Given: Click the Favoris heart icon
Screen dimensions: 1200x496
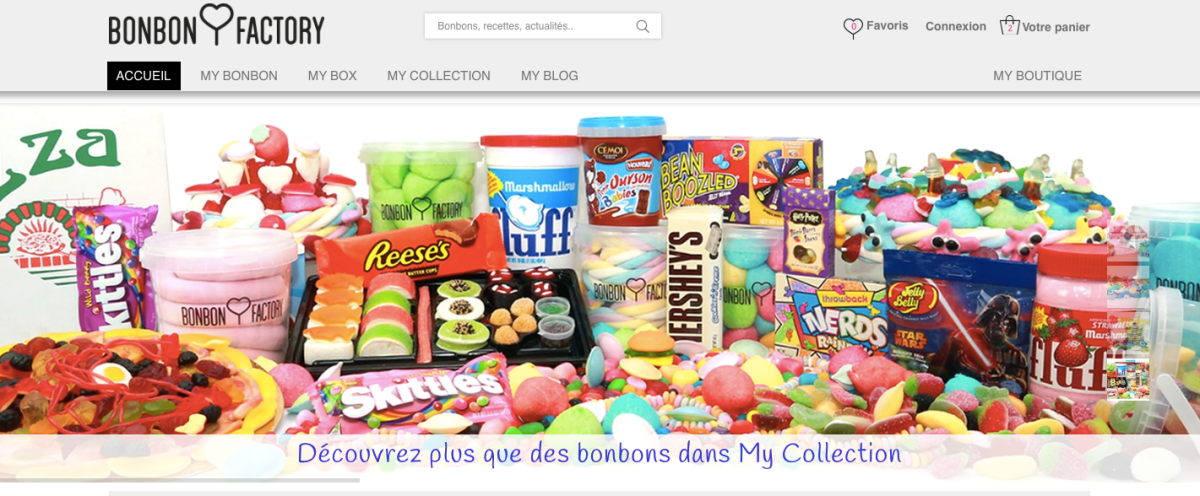Looking at the screenshot, I should [852, 28].
